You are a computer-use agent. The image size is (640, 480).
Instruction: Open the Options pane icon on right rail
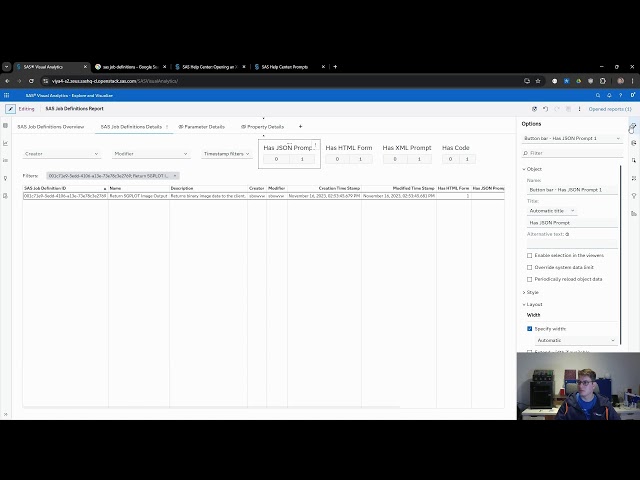633,127
